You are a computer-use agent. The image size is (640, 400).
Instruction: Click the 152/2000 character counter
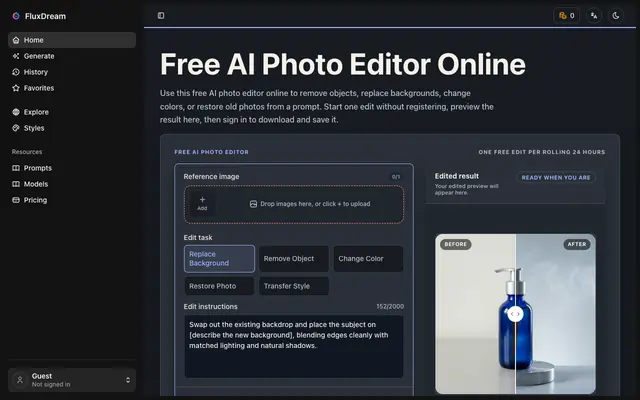pyautogui.click(x=390, y=307)
